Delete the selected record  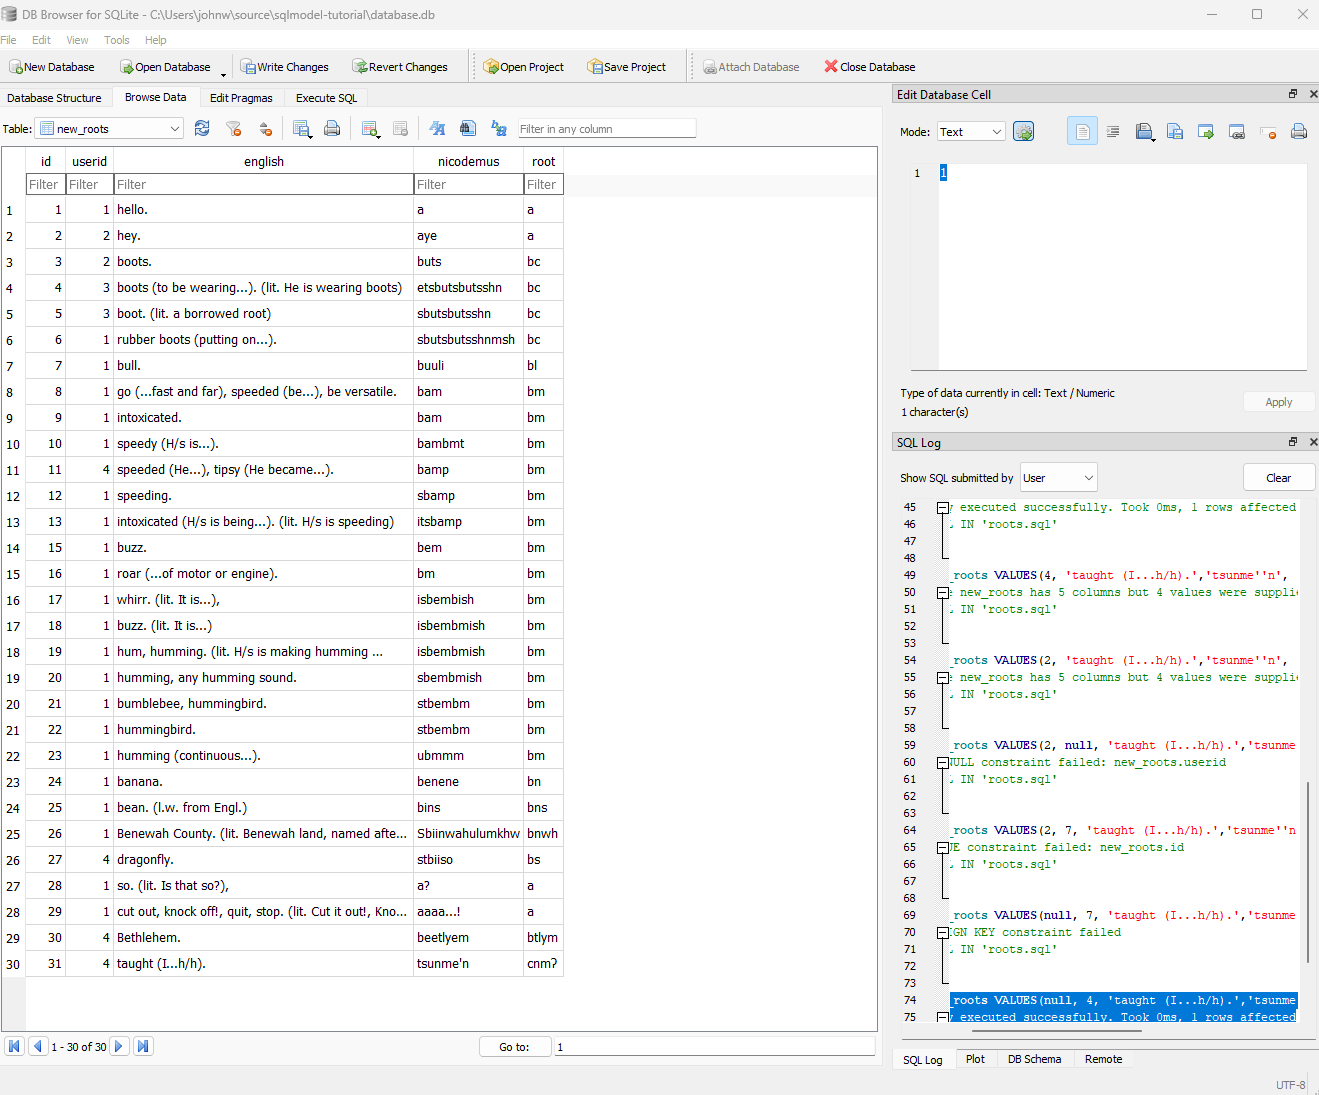pos(399,128)
